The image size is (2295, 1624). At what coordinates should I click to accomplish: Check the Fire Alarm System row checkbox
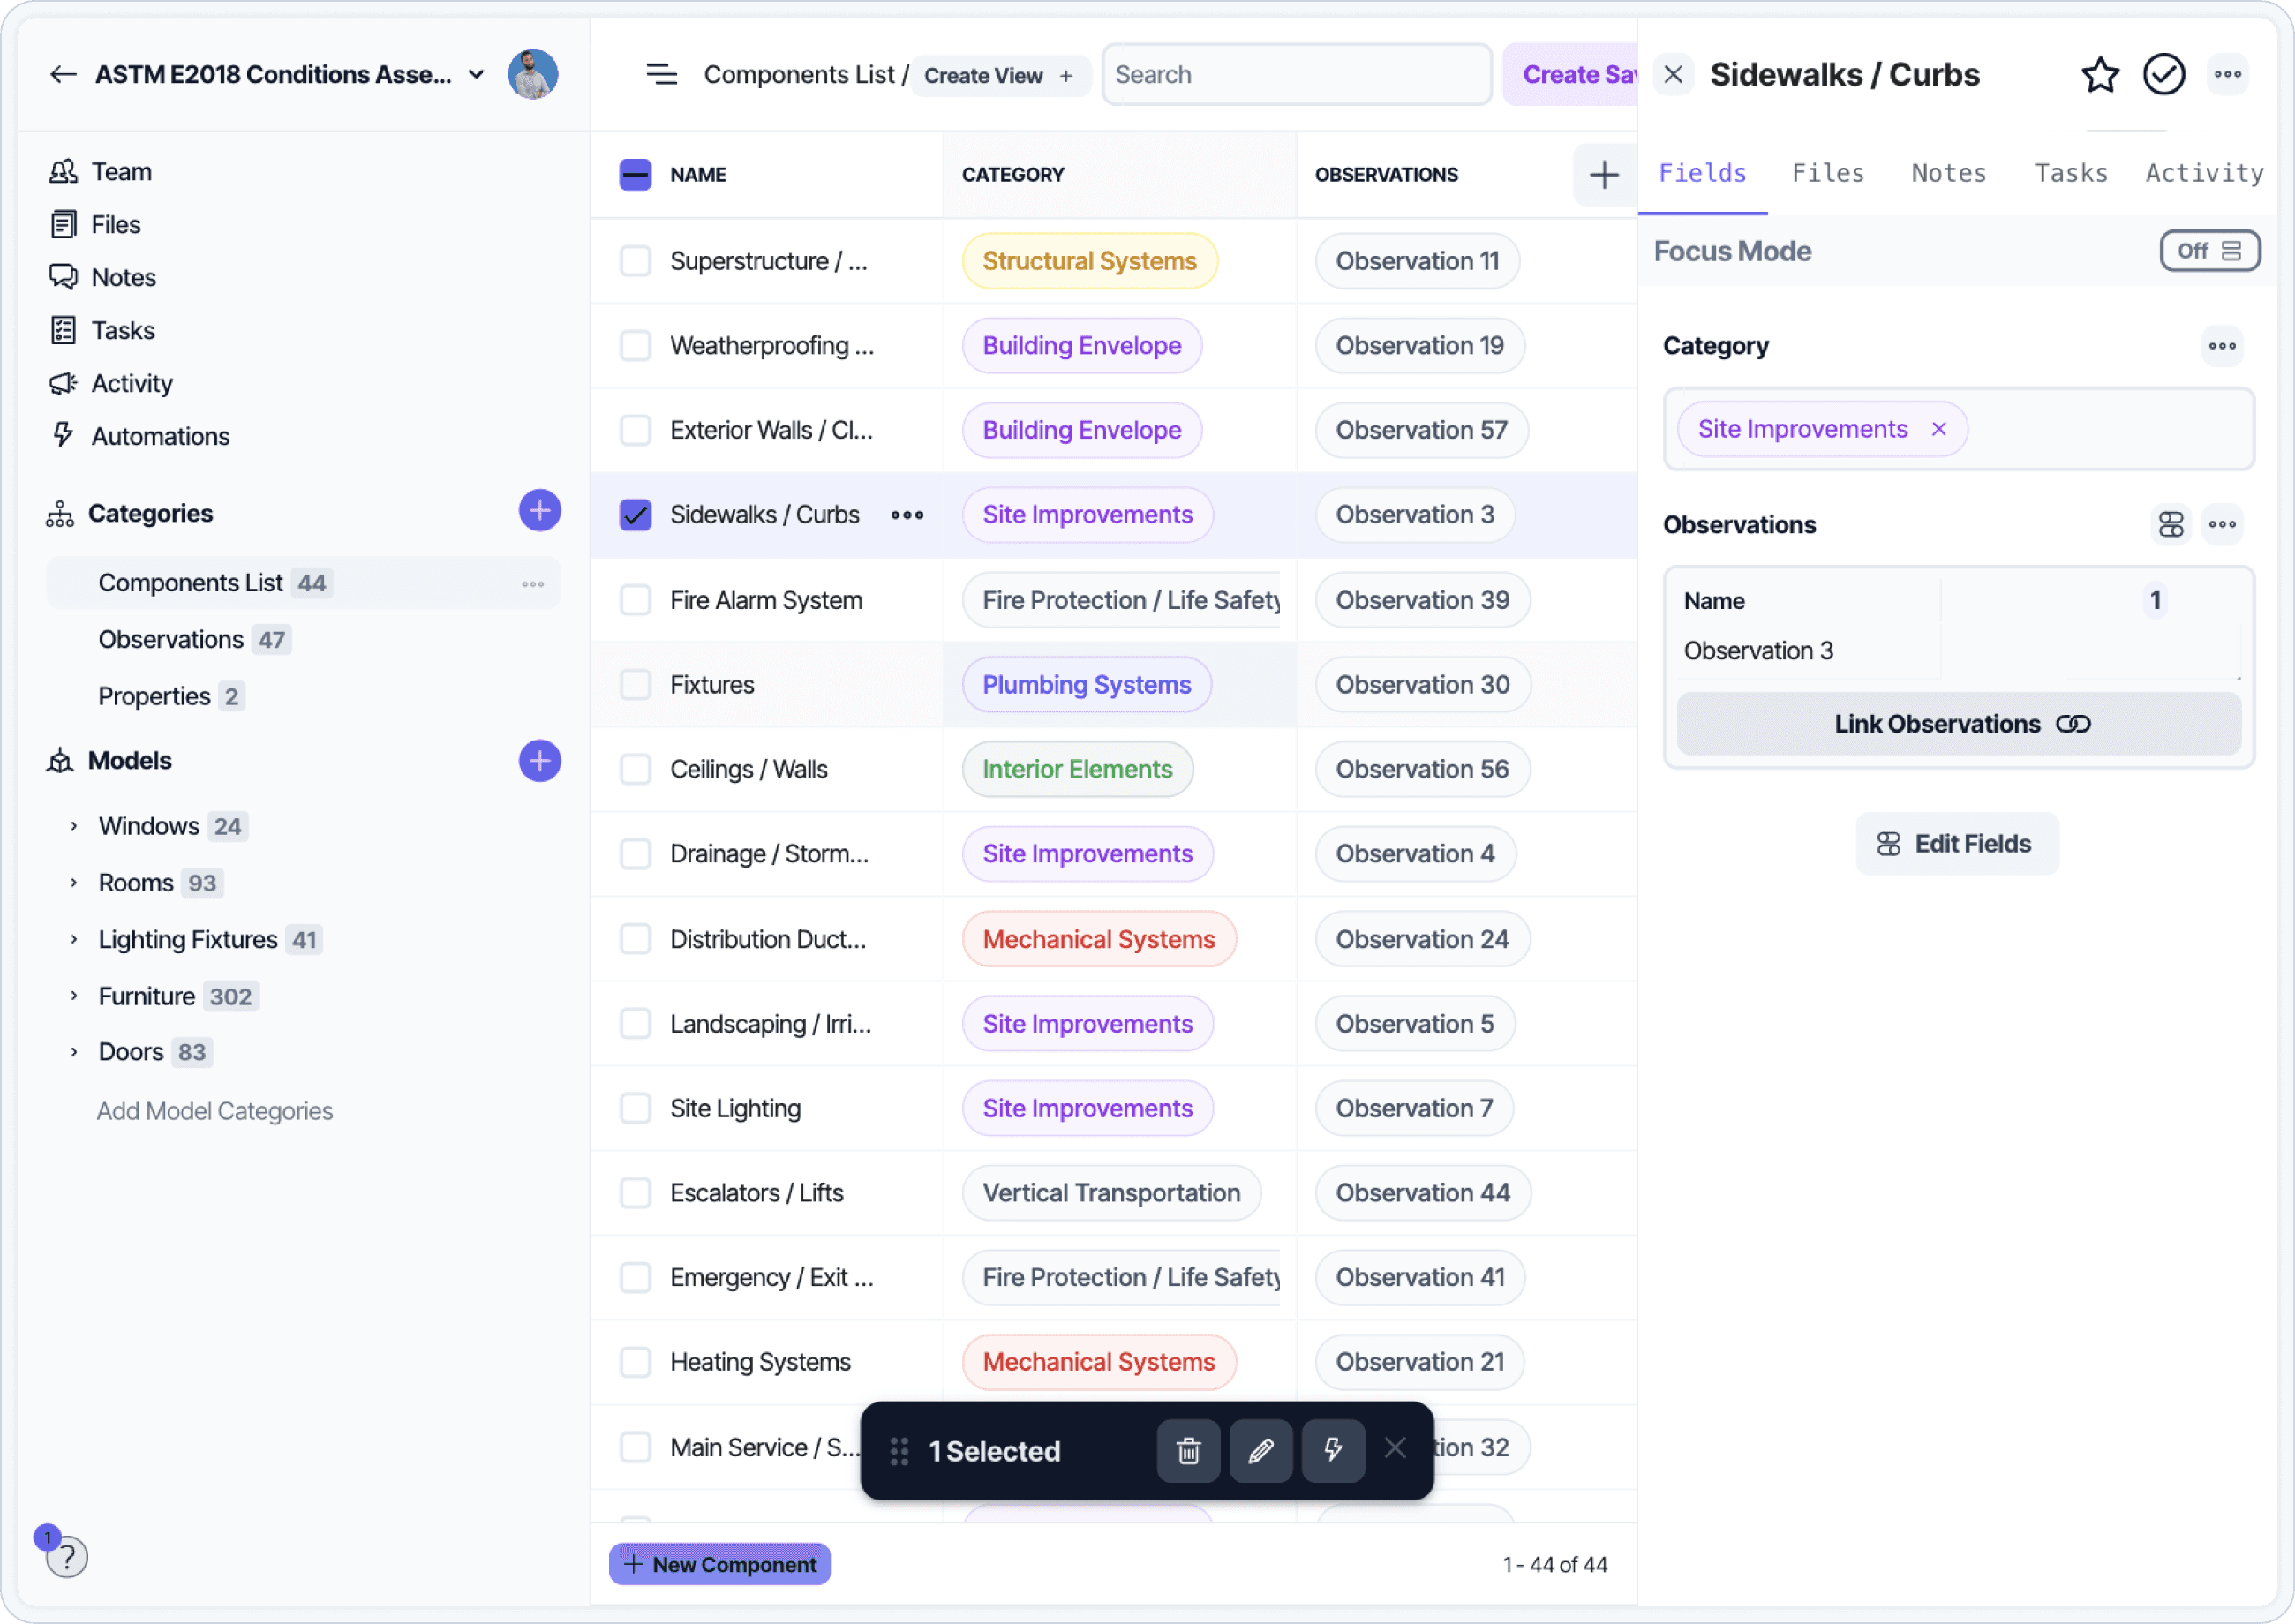(x=635, y=600)
